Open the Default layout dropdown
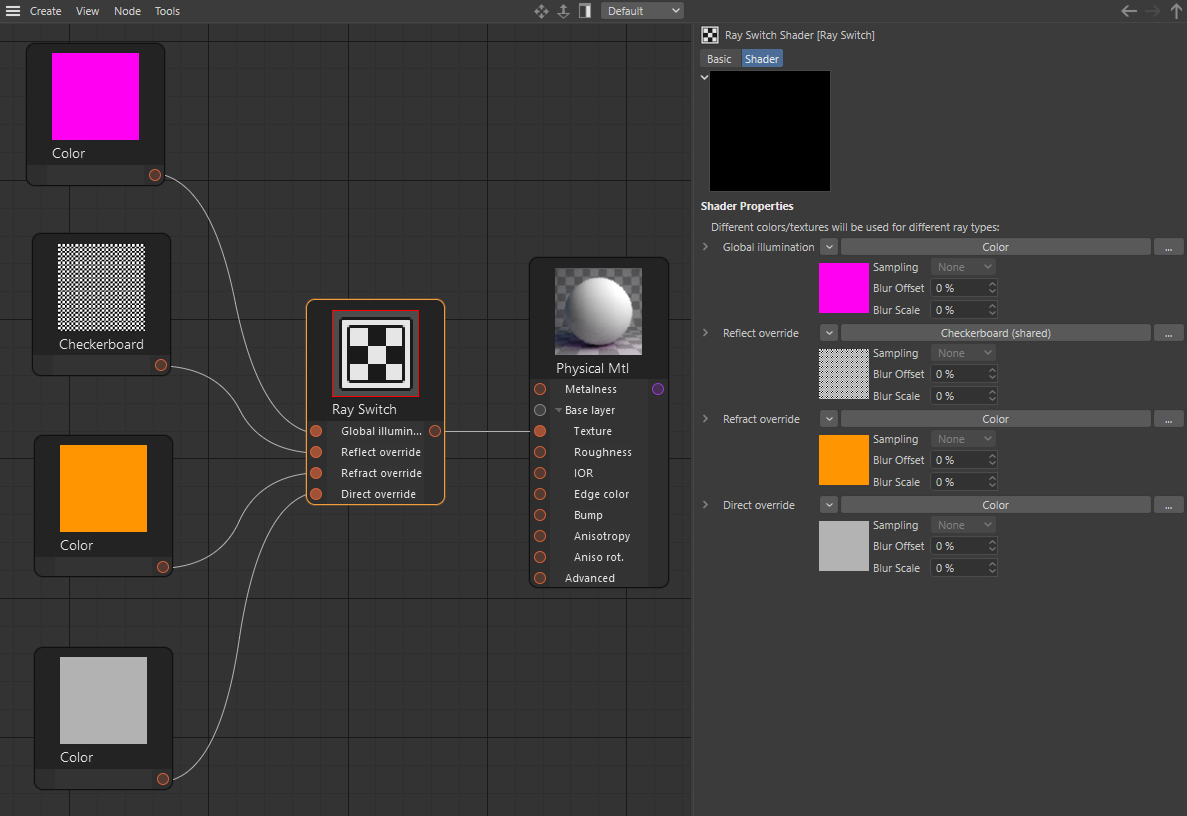Viewport: 1187px width, 816px height. [x=643, y=11]
